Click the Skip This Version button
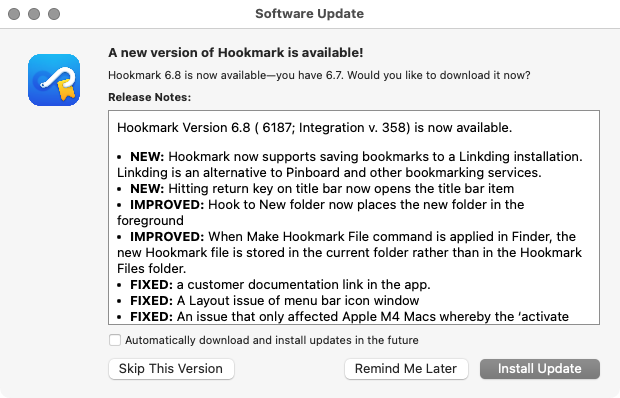 coord(171,369)
